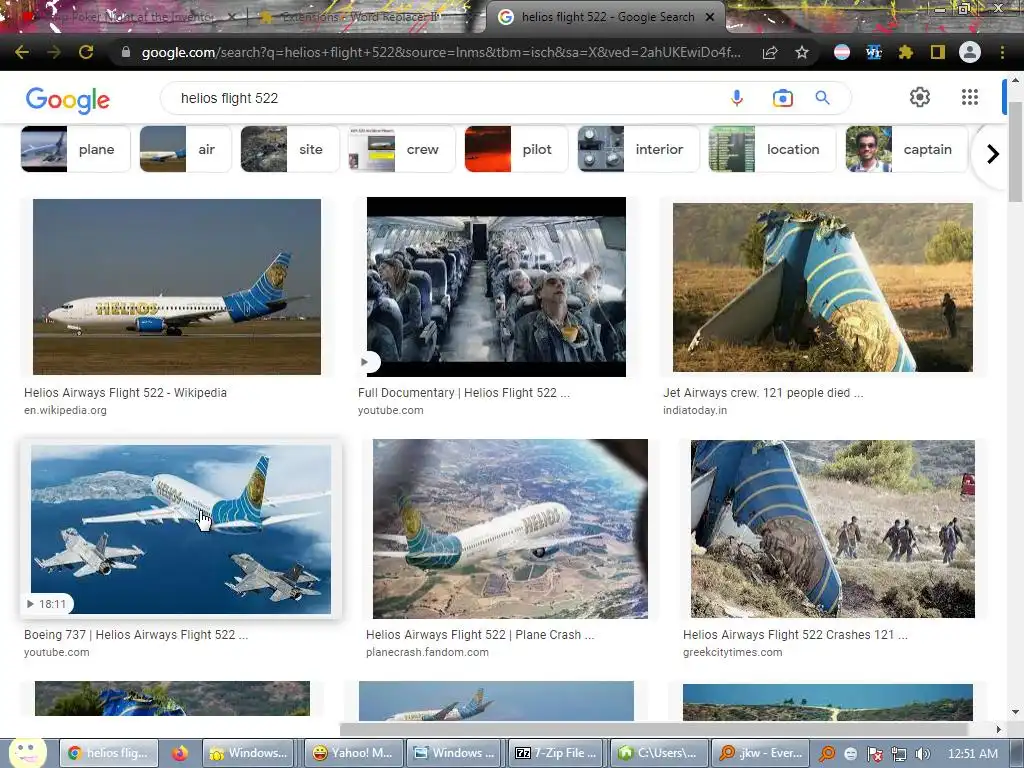Click the site lock icon in address bar
Image resolution: width=1024 pixels, height=768 pixels.
[126, 52]
